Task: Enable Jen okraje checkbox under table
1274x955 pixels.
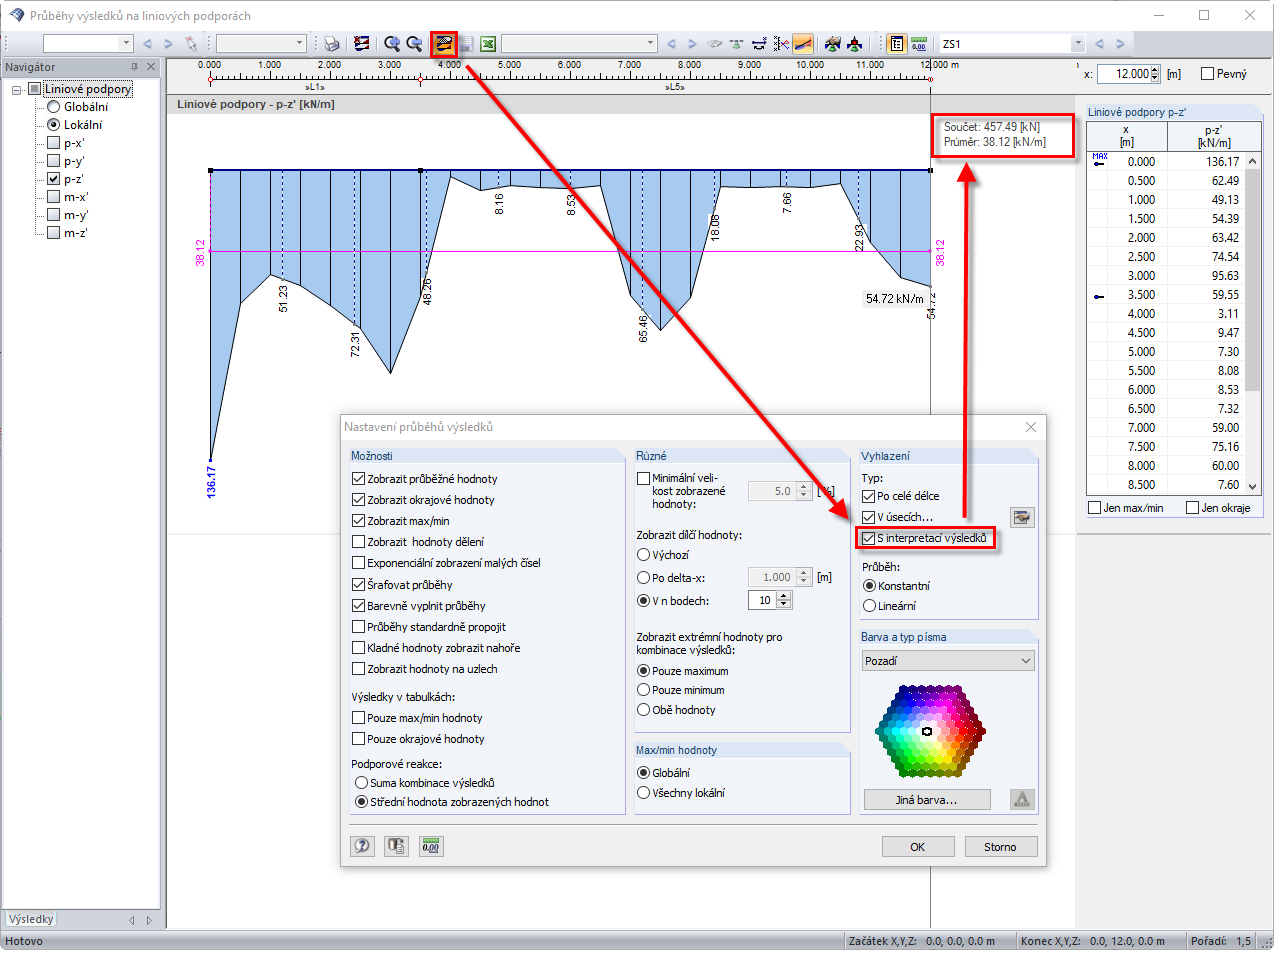Action: (x=1192, y=508)
